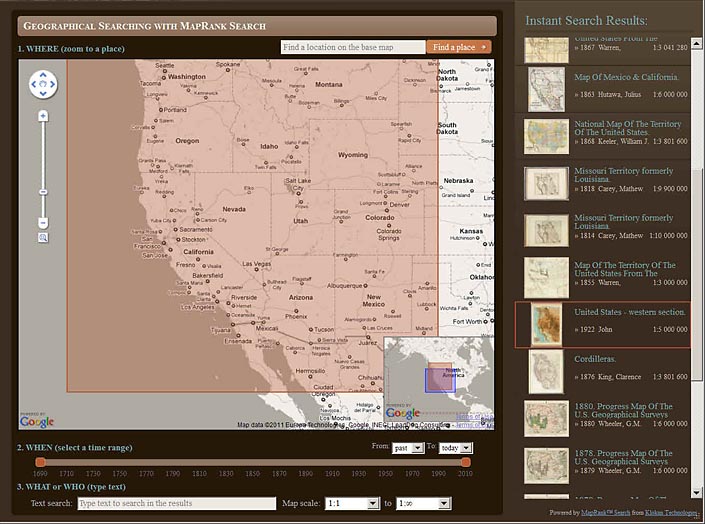The image size is (705, 524).
Task: Open the To date dropdown
Action: 454,449
